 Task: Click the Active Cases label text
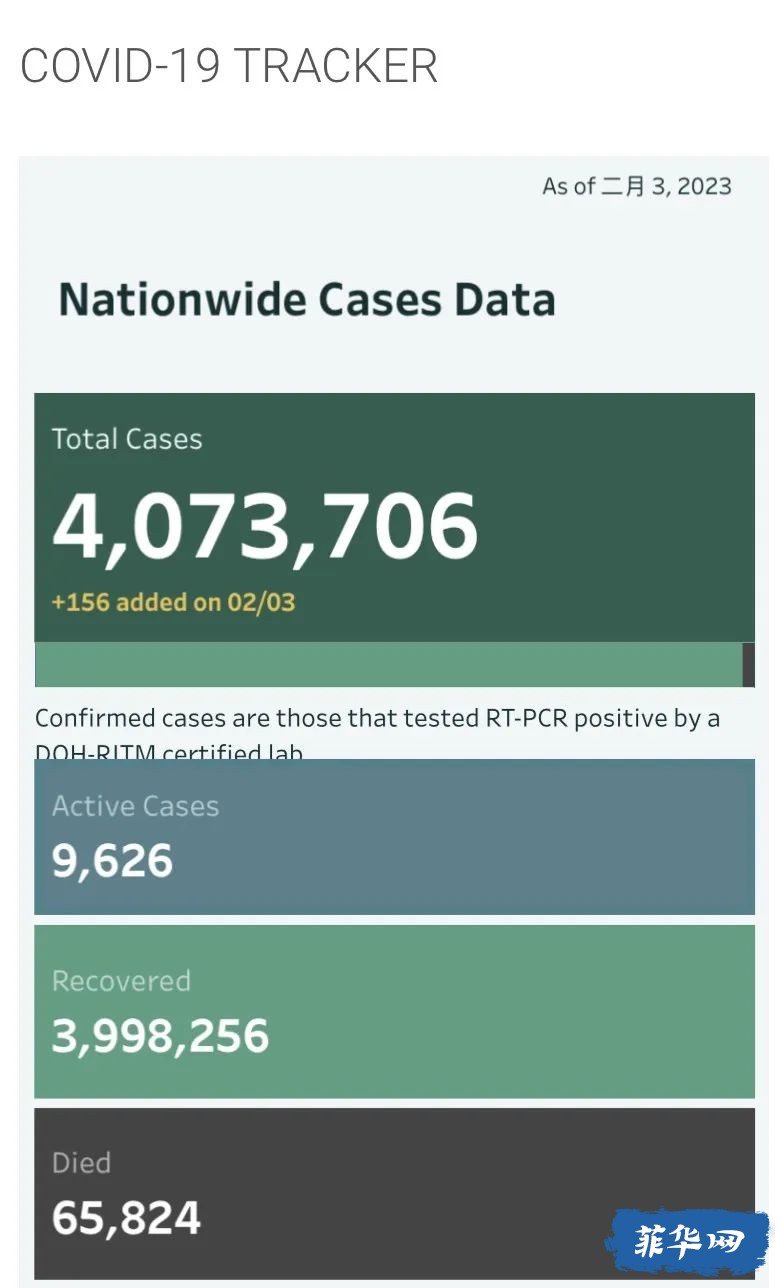point(135,806)
